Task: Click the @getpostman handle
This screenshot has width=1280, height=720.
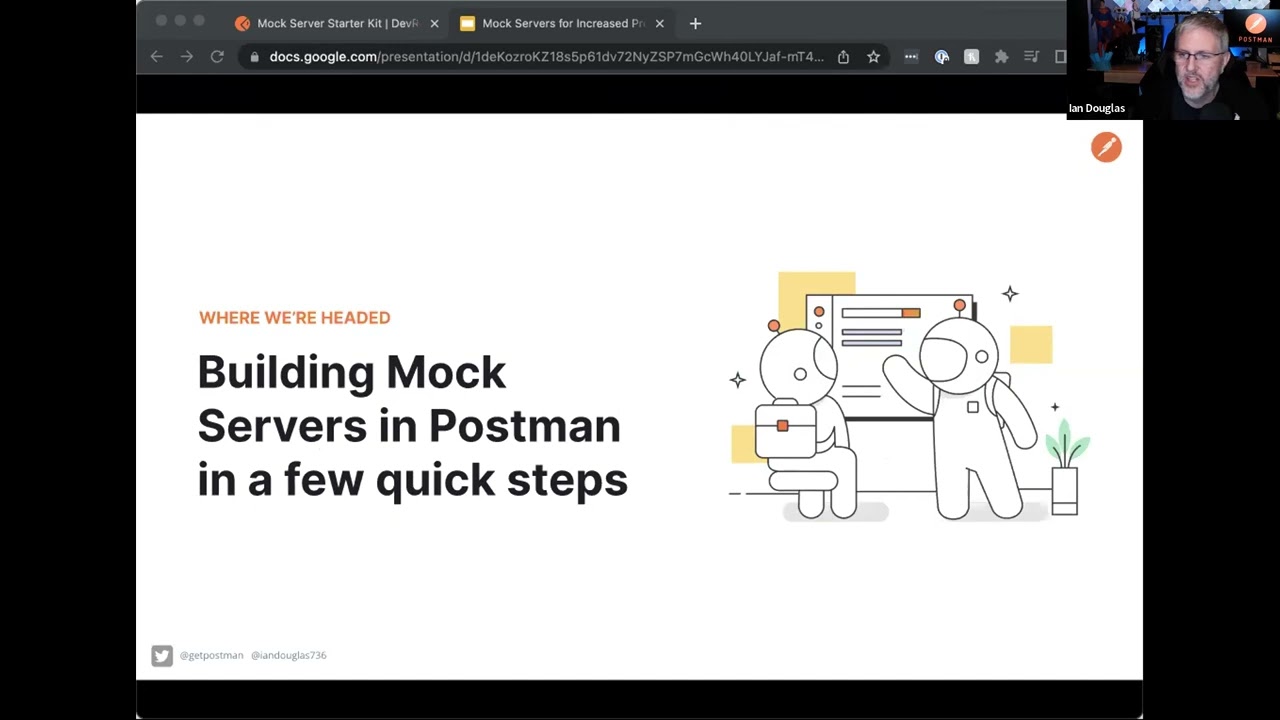Action: tap(211, 655)
